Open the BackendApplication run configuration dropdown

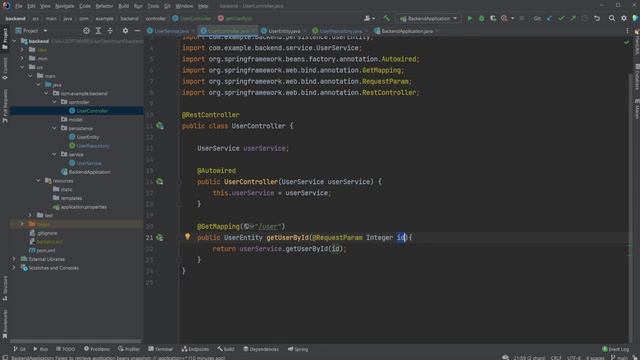tap(428, 18)
